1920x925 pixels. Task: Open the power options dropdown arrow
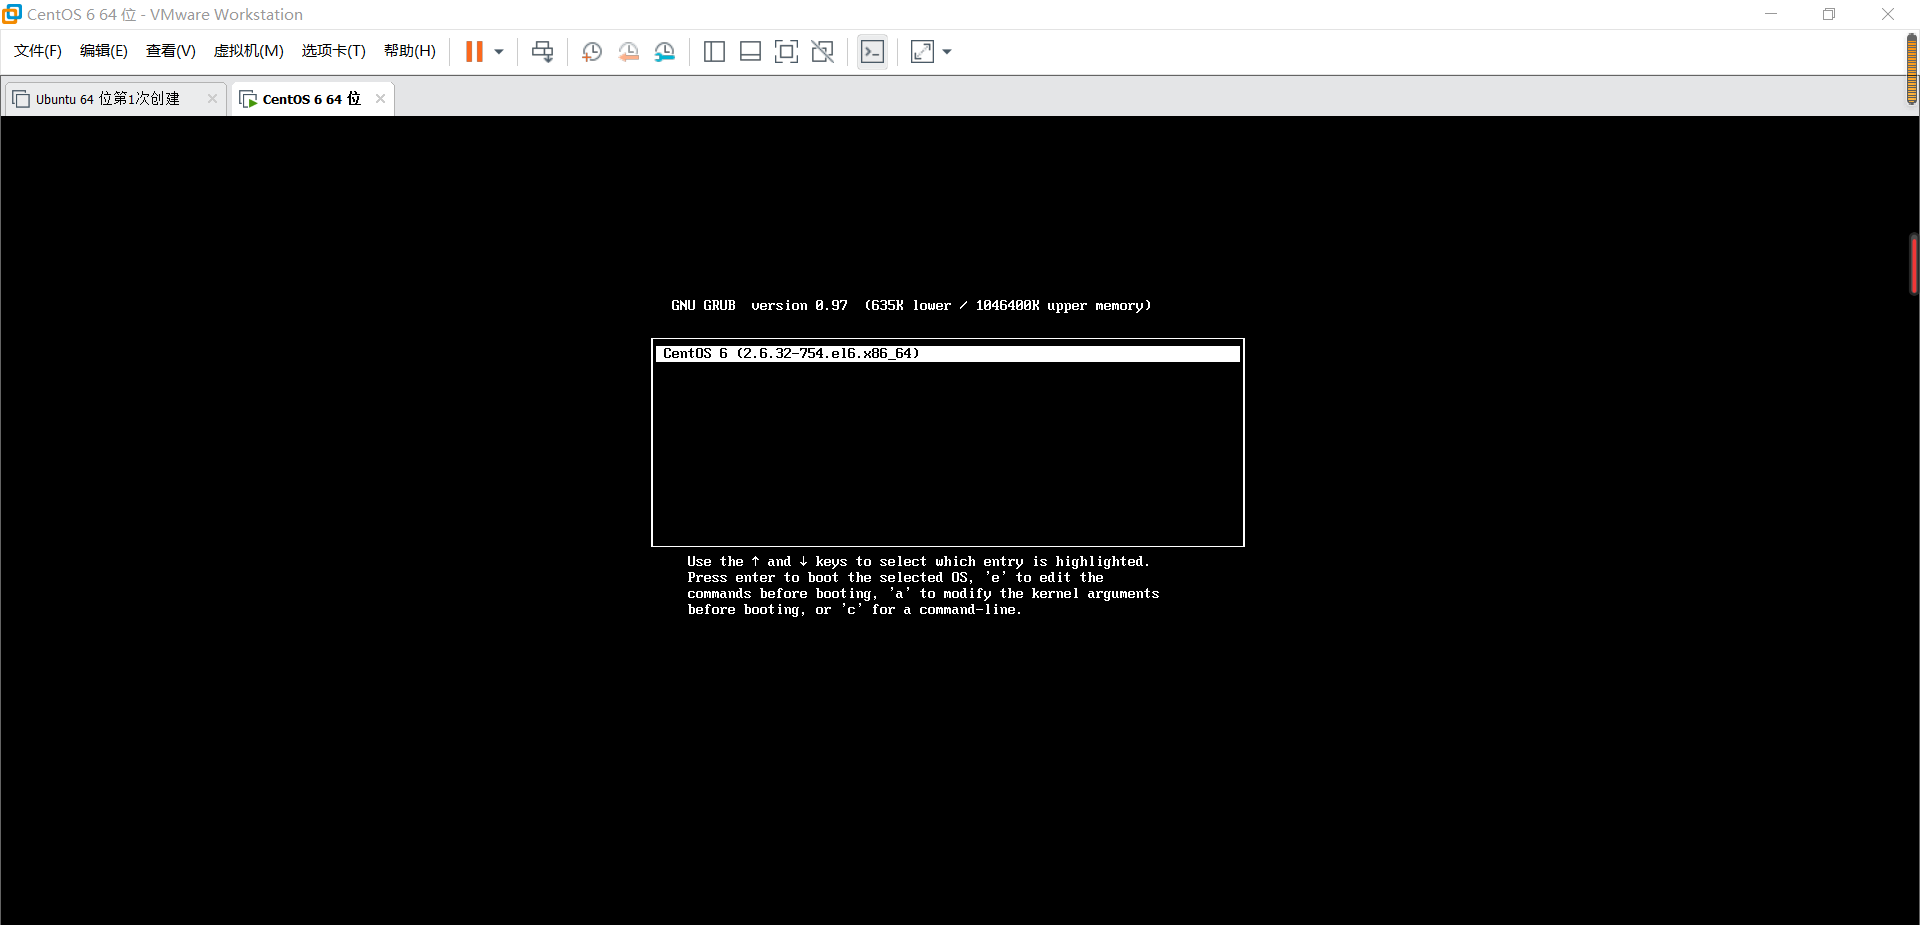[x=499, y=52]
